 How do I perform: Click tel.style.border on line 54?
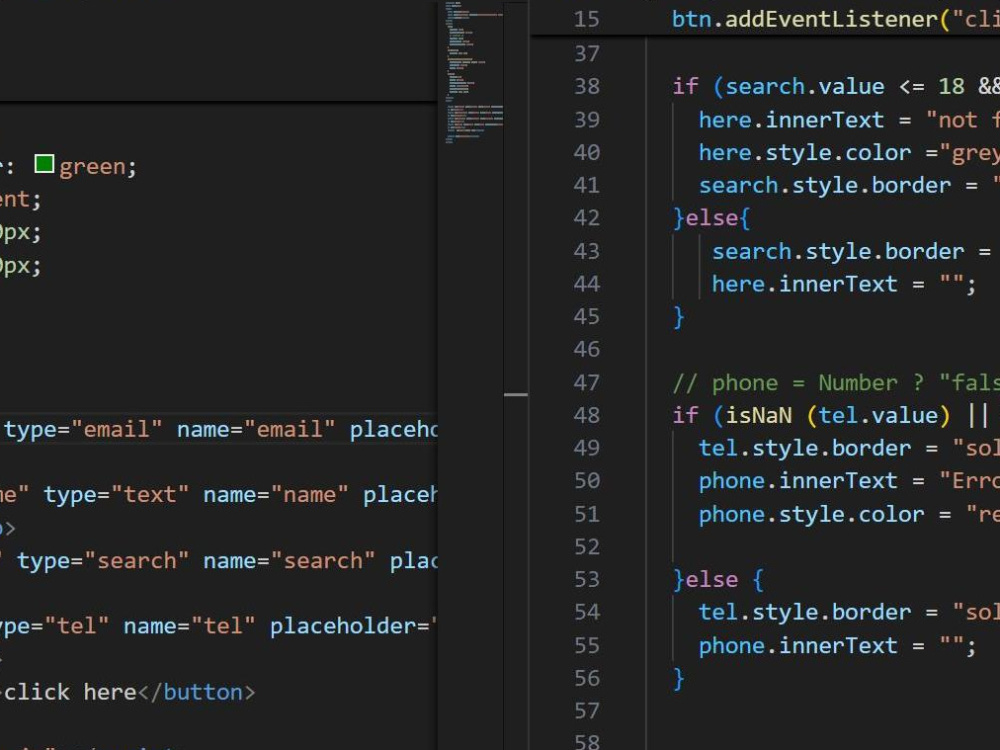pyautogui.click(x=805, y=612)
